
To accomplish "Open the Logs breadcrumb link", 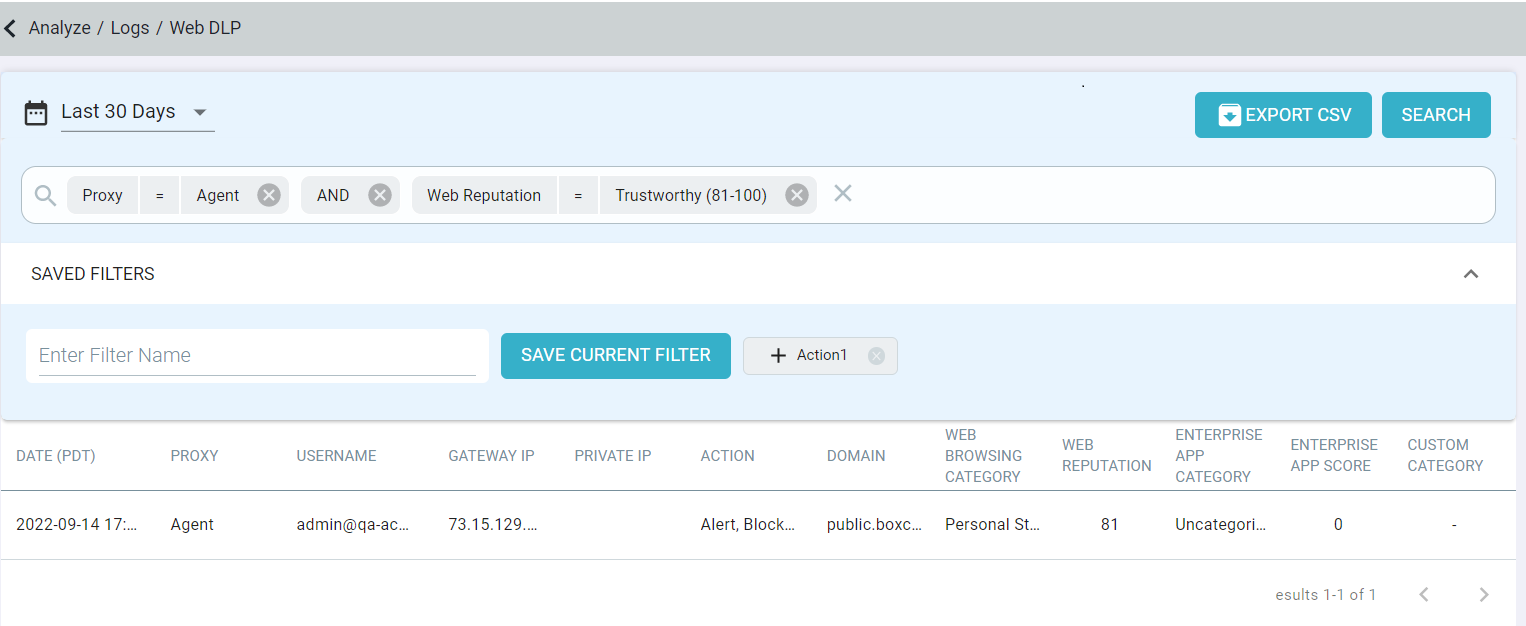I will (130, 28).
